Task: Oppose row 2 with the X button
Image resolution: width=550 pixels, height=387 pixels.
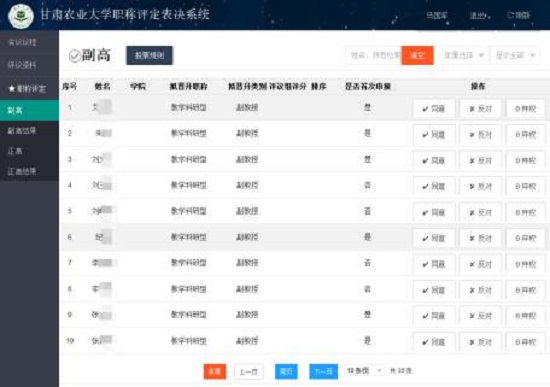Action: point(481,135)
